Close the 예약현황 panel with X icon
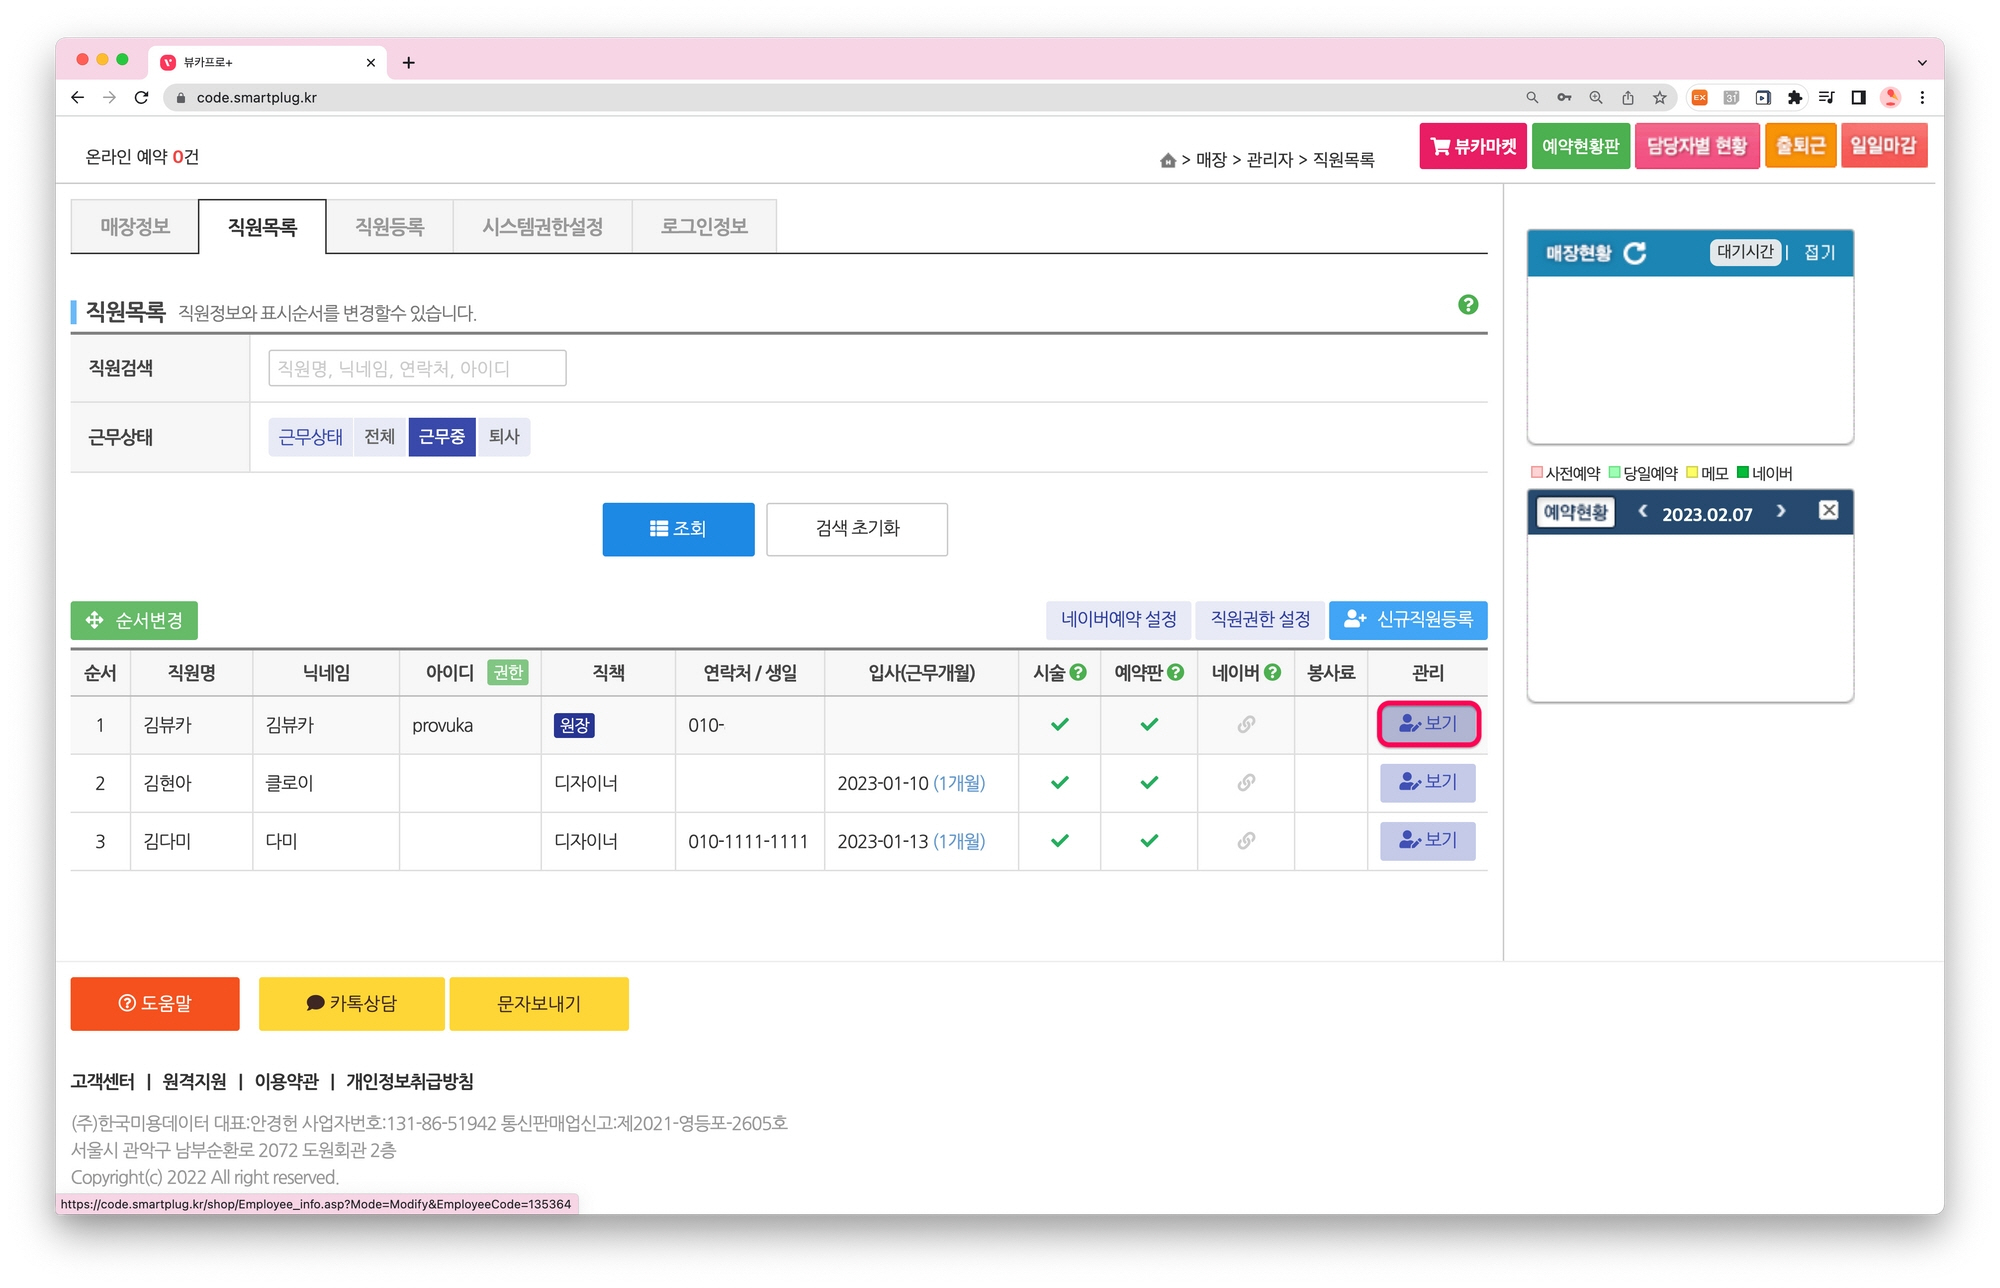2000x1288 pixels. coord(1828,511)
